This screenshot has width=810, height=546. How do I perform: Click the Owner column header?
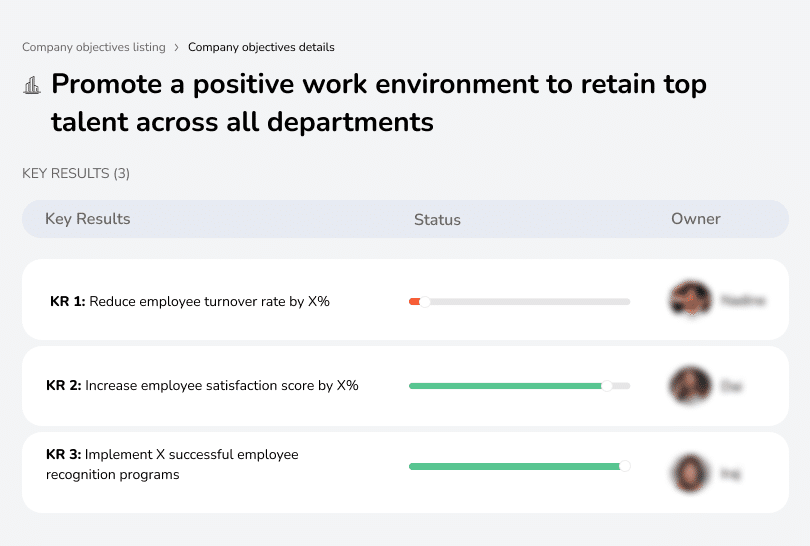tap(695, 219)
